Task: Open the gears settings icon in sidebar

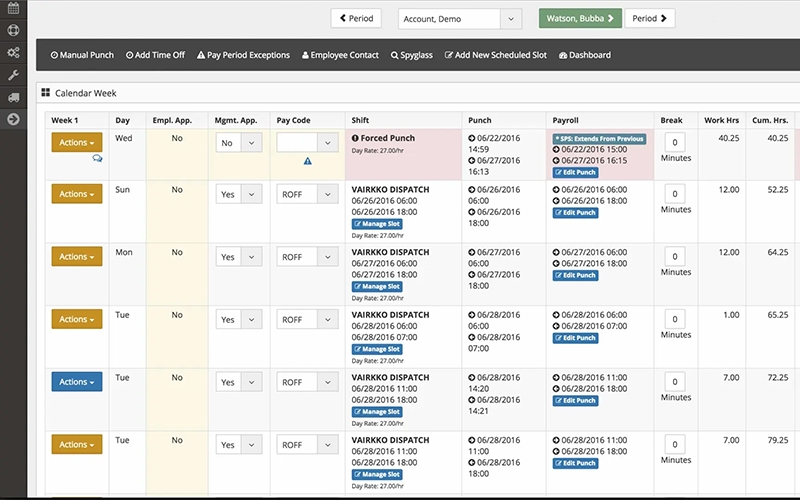Action: click(x=13, y=53)
